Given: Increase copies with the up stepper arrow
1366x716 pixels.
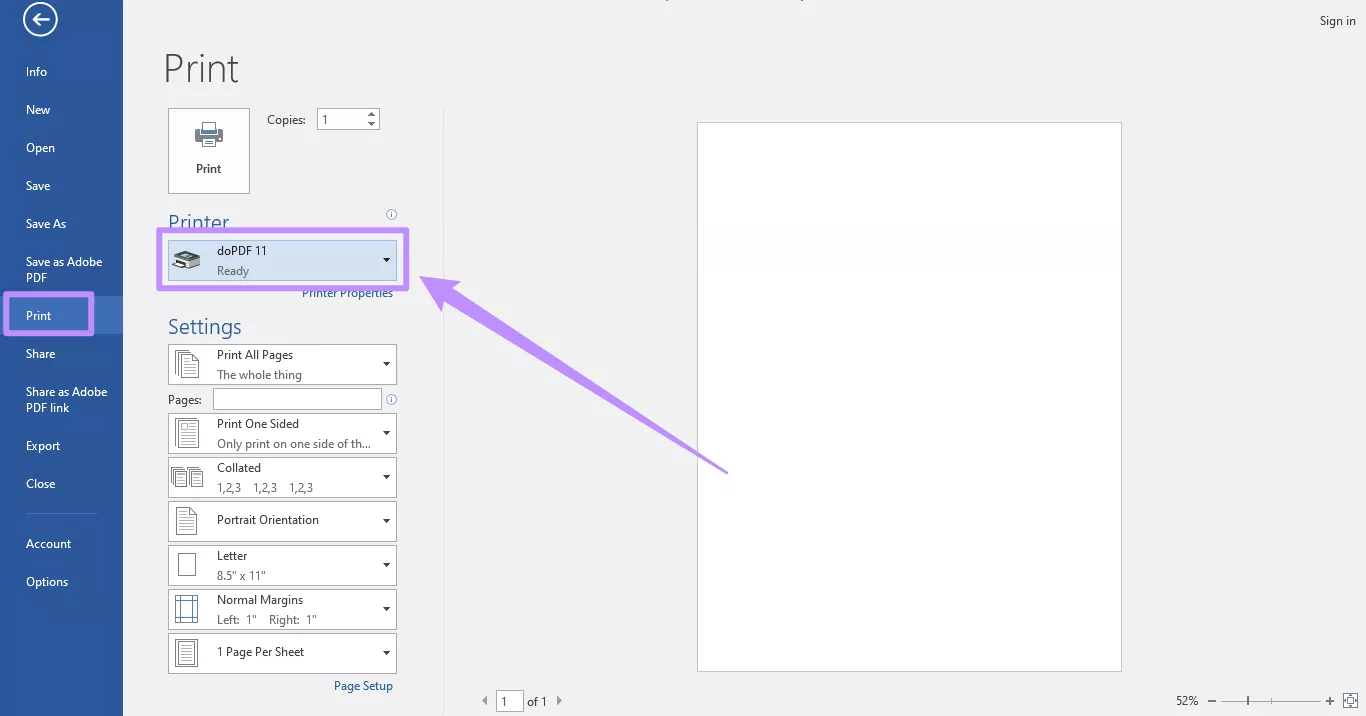Looking at the screenshot, I should pyautogui.click(x=371, y=113).
